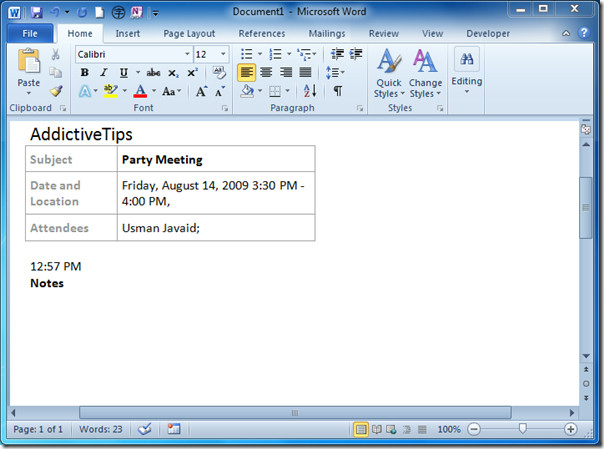Open the Calibri font name dropdown
This screenshot has width=604, height=449.
coord(187,54)
